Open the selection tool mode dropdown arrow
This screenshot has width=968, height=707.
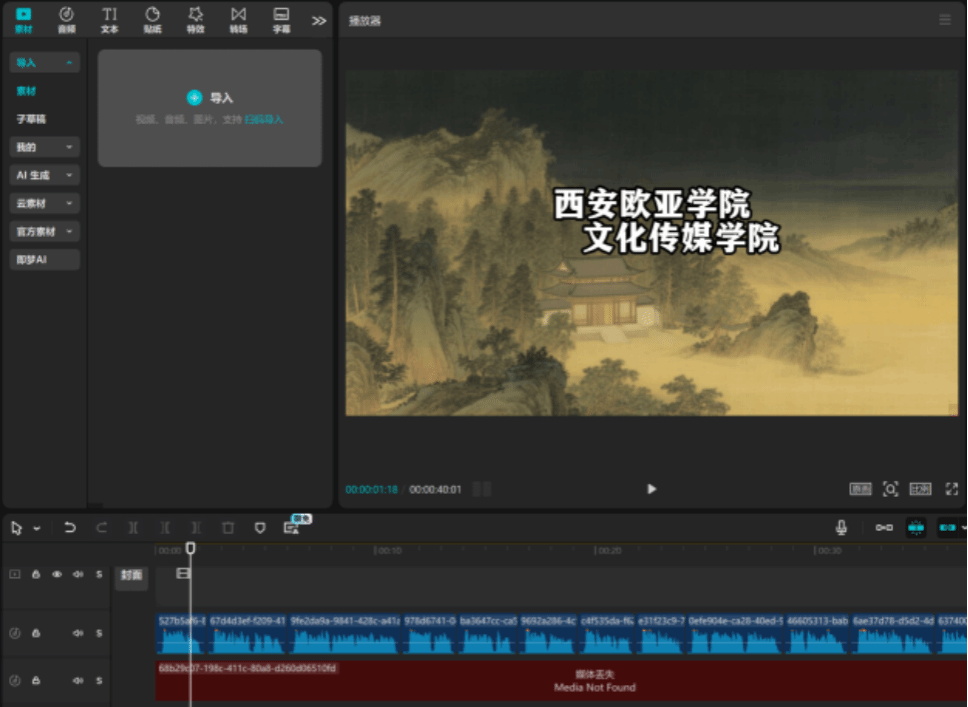(x=37, y=528)
